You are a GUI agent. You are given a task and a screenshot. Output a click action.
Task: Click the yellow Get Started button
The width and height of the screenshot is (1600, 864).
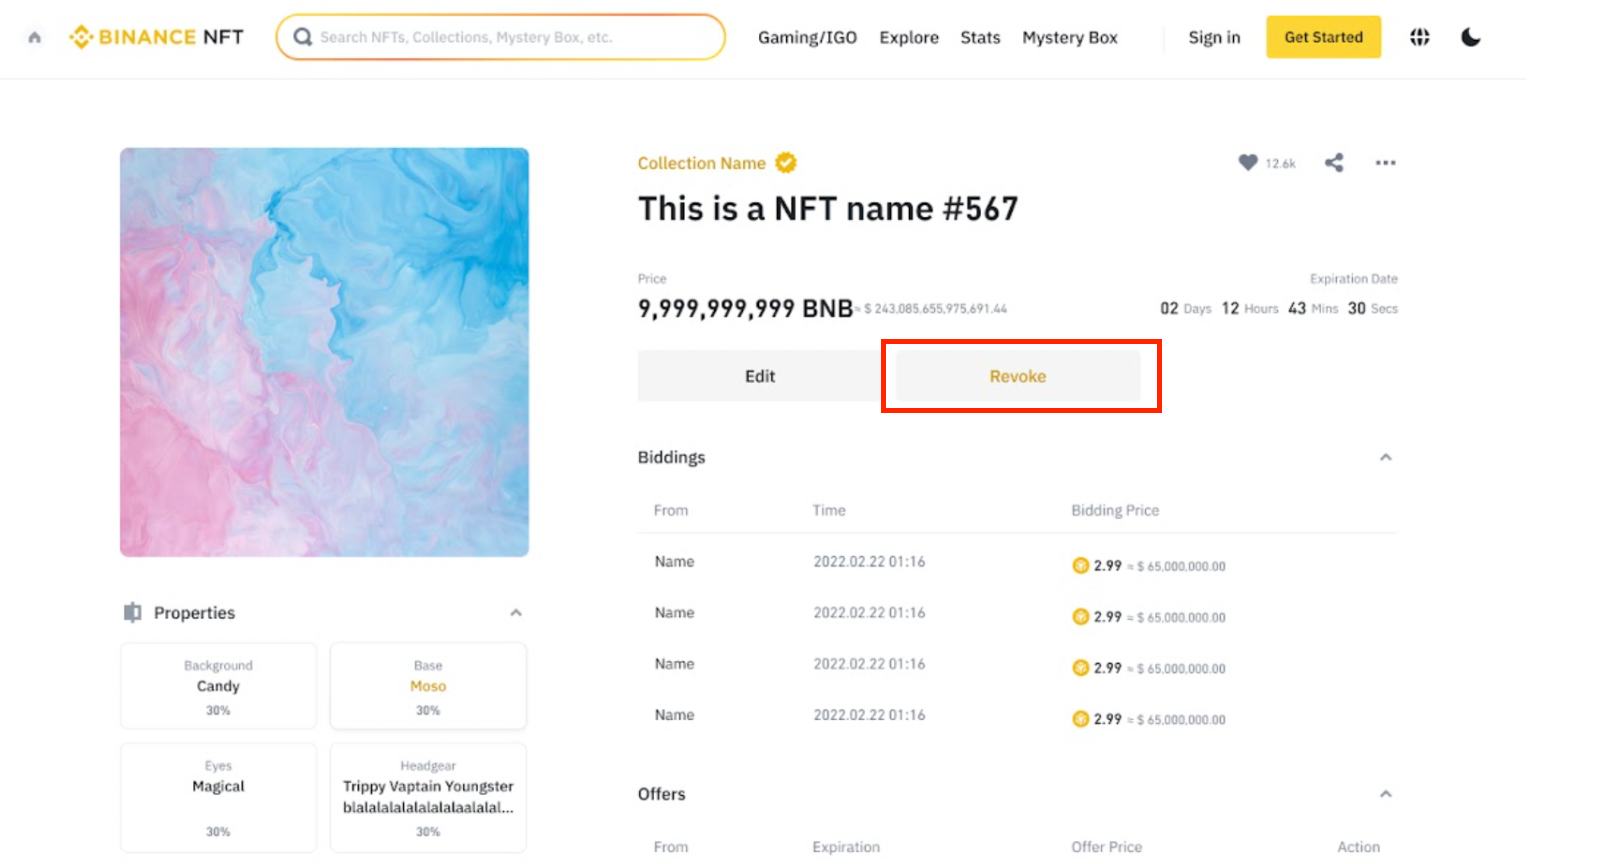pos(1322,37)
